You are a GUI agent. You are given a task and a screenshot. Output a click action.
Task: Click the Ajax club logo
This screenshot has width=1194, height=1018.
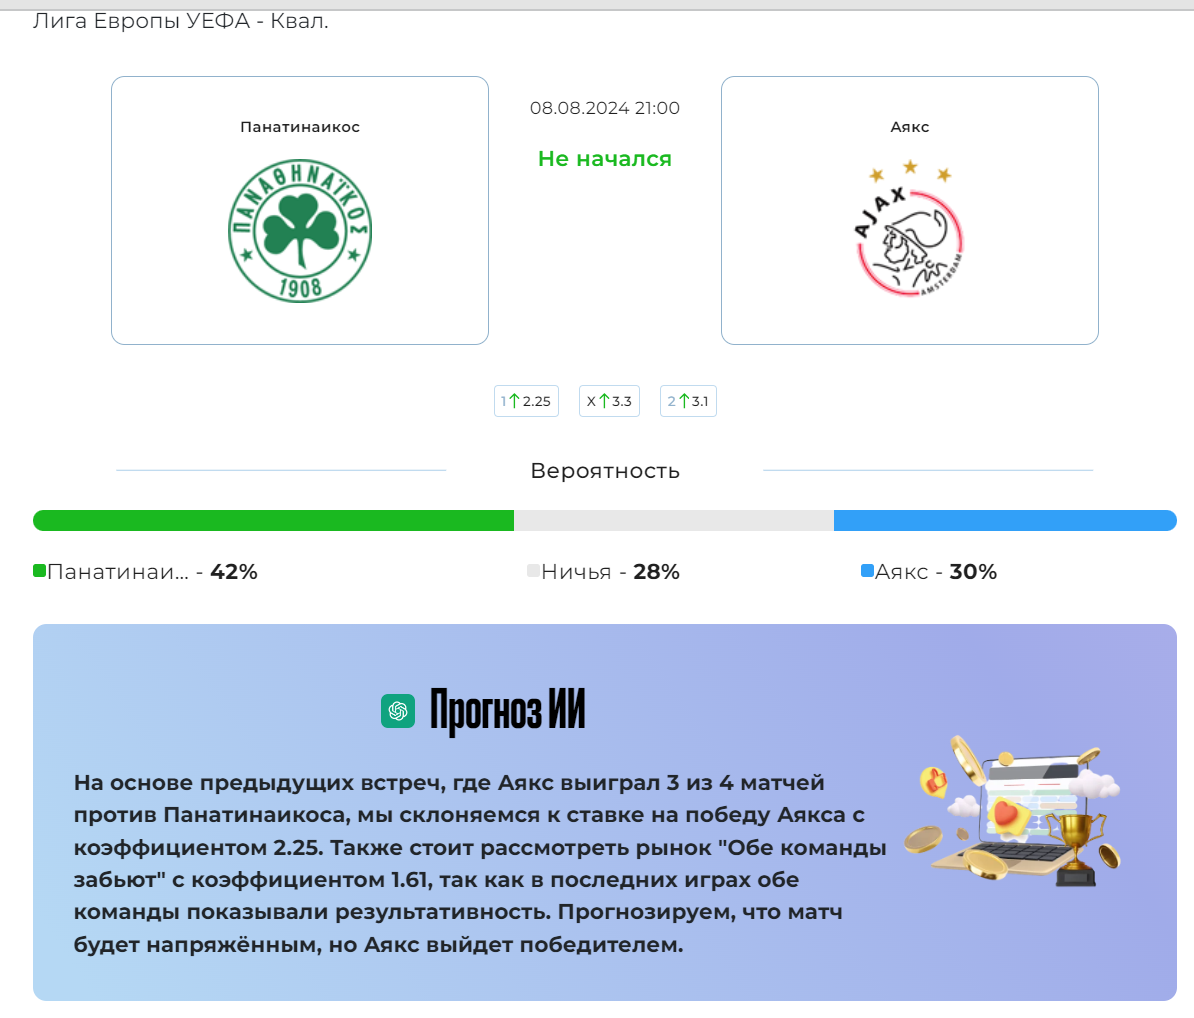point(909,228)
